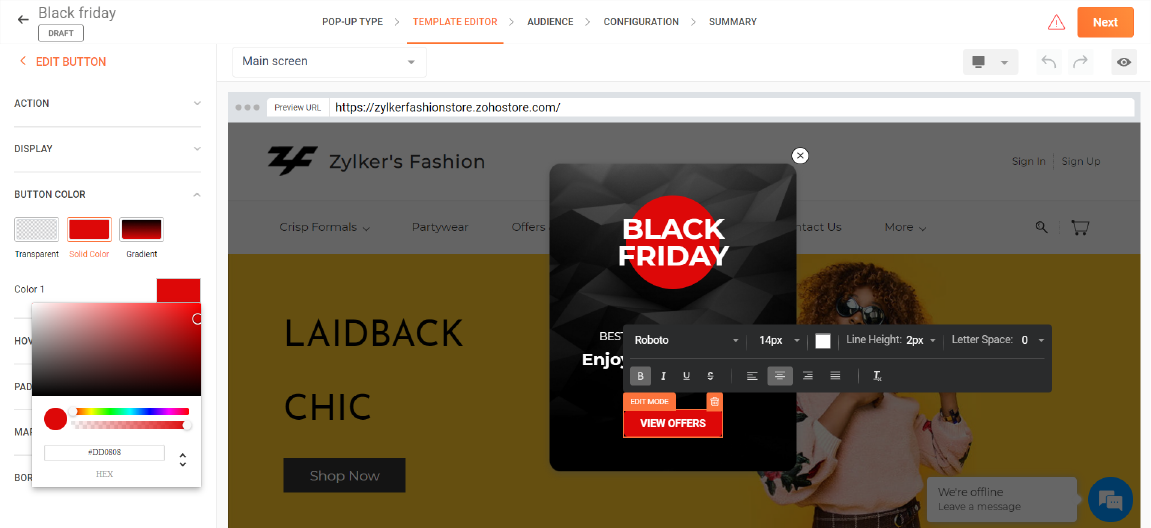The image size is (1151, 528).
Task: Close the Black Friday pop-up preview
Action: (x=800, y=156)
